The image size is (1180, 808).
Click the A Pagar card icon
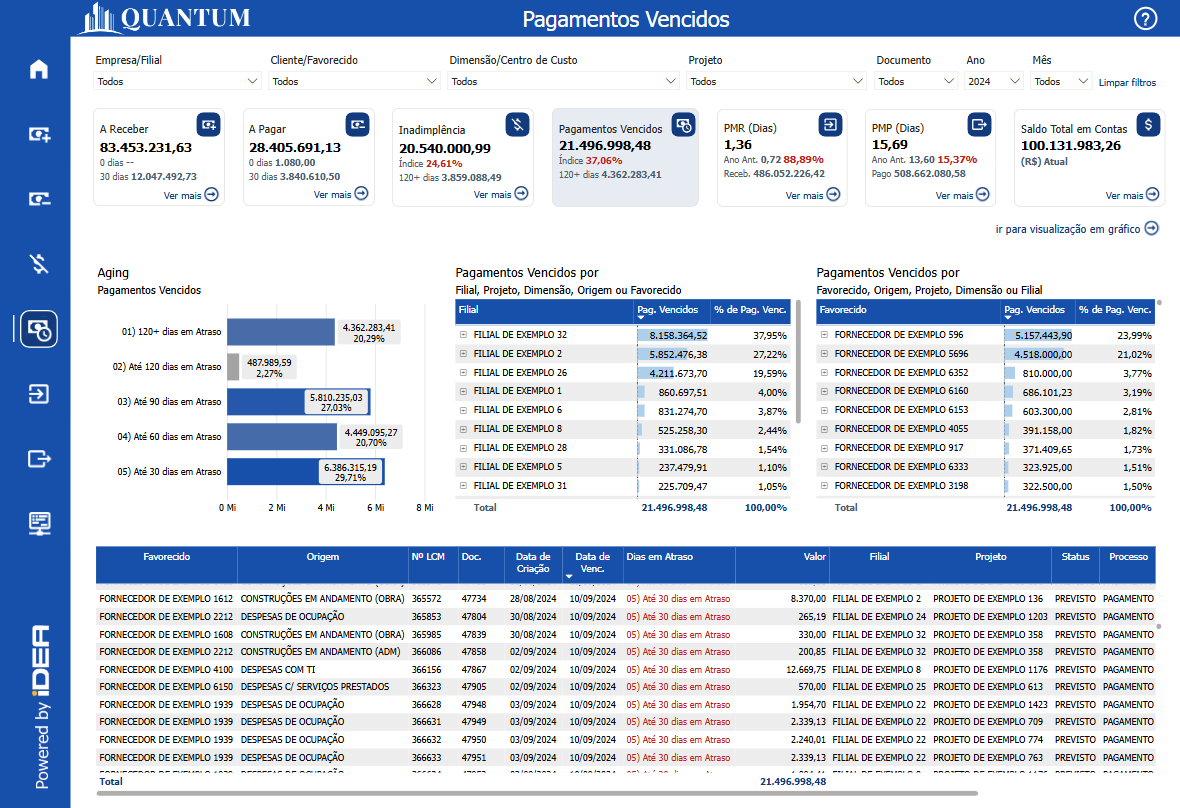(357, 124)
